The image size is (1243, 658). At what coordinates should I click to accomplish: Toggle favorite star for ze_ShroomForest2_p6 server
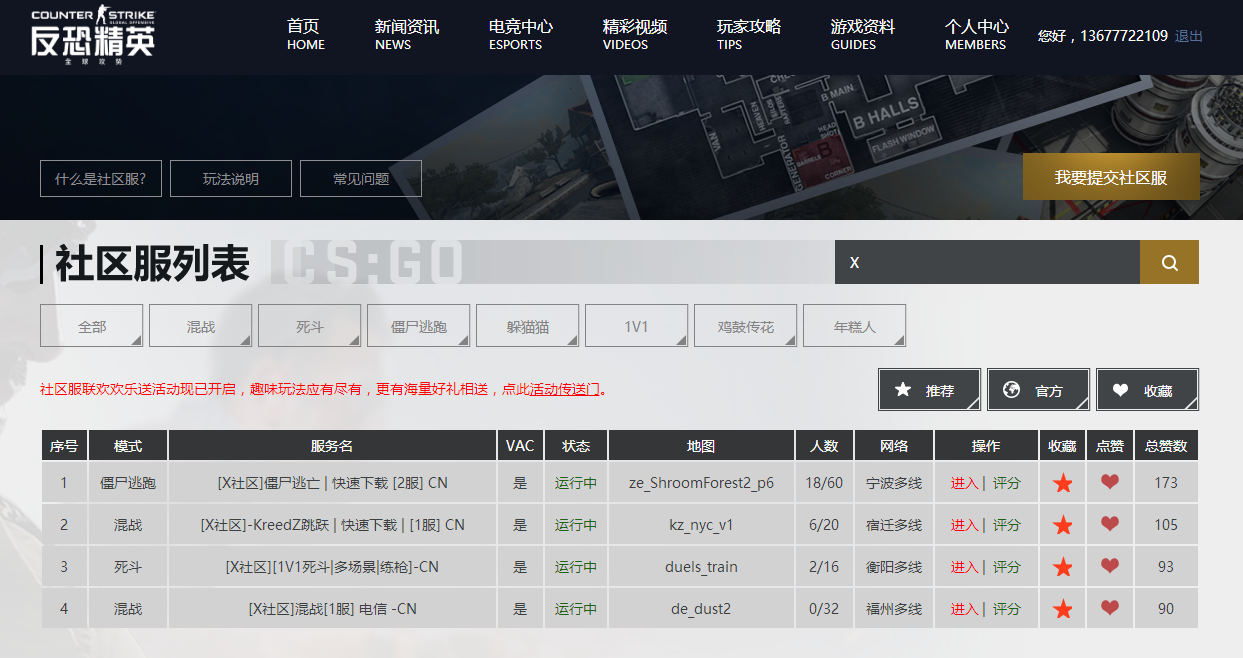pyautogui.click(x=1062, y=482)
